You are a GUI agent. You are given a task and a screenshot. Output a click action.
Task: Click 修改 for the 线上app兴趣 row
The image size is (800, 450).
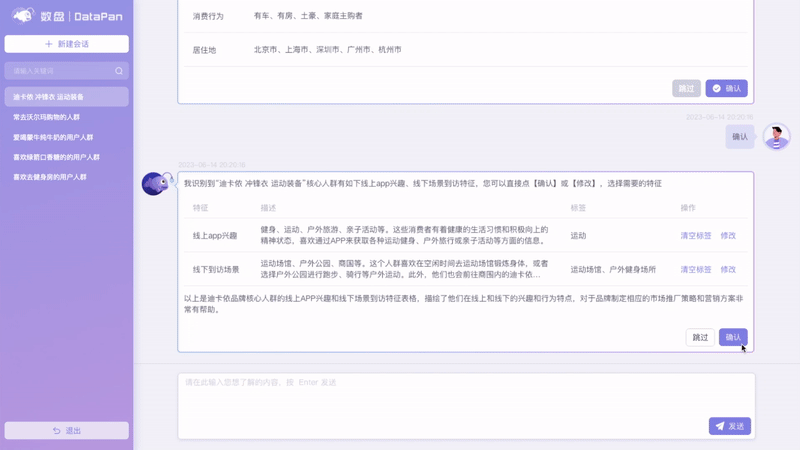point(728,236)
